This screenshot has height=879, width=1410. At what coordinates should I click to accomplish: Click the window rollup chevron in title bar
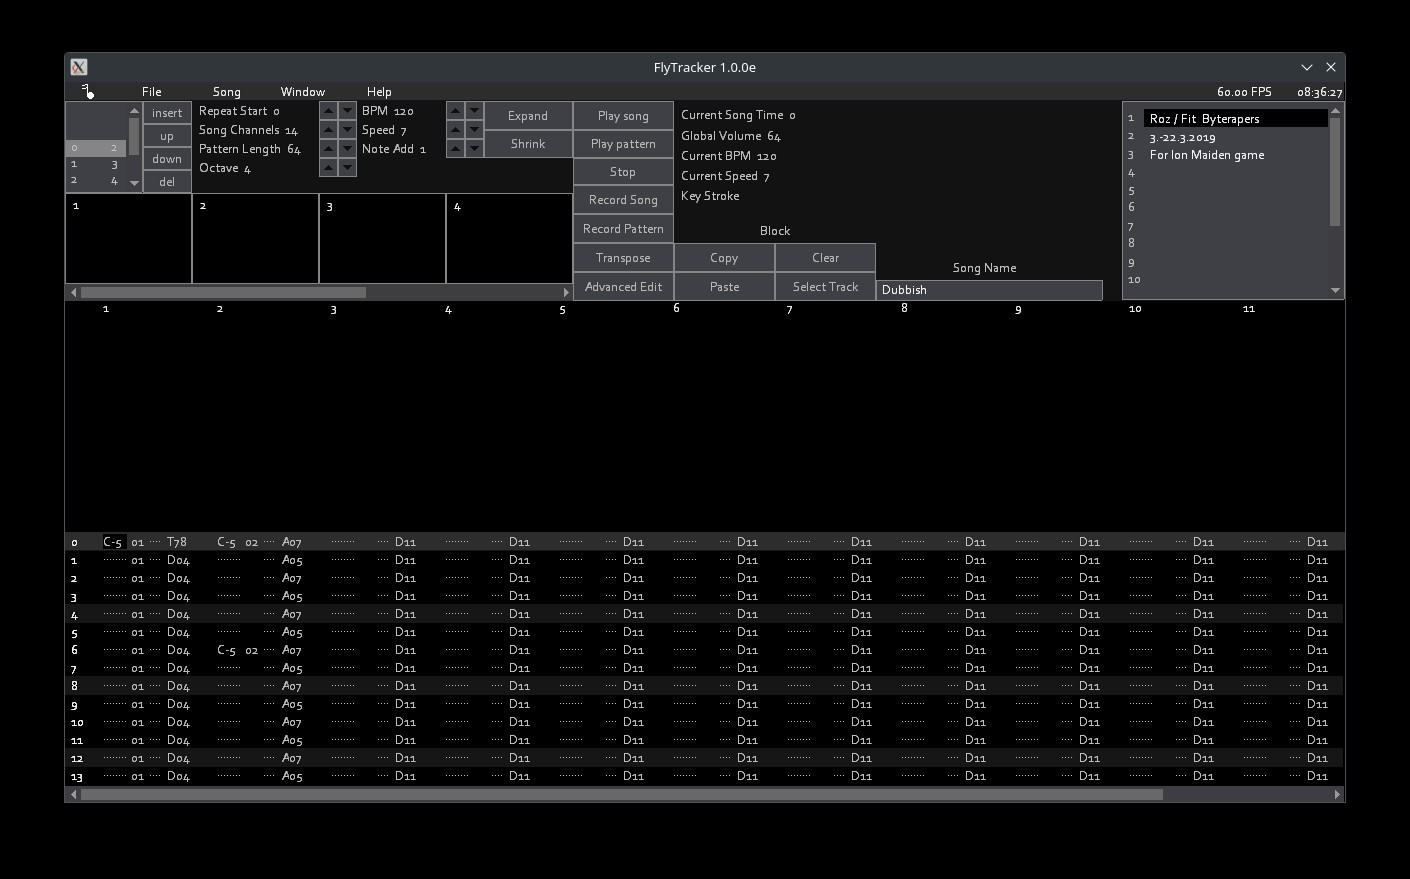(1306, 67)
